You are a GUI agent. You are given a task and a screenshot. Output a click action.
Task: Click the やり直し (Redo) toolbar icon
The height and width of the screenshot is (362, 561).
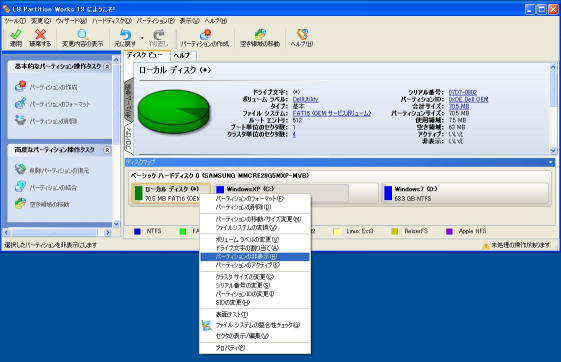(158, 35)
